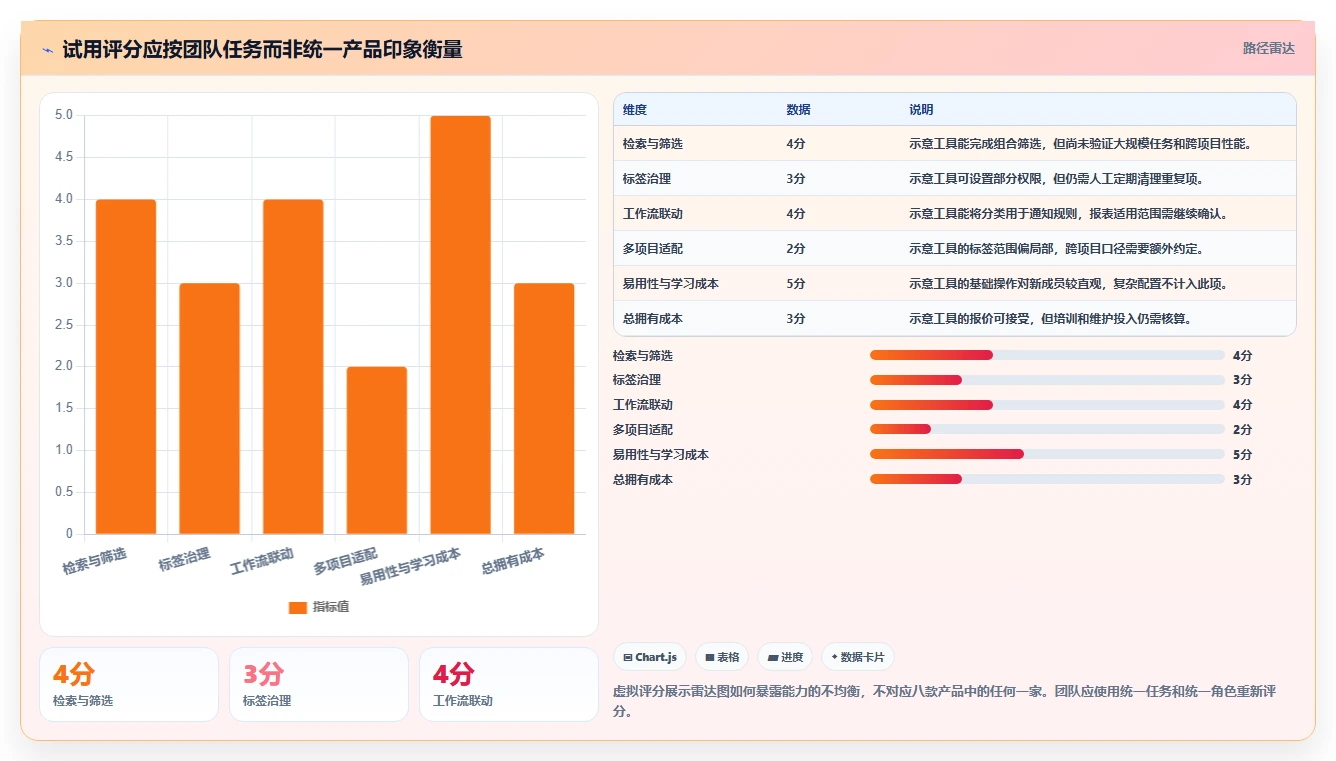Screen dimensions: 1336x761
Task: Click the 总拥有成本 bar in the chart
Action: pyautogui.click(x=544, y=408)
